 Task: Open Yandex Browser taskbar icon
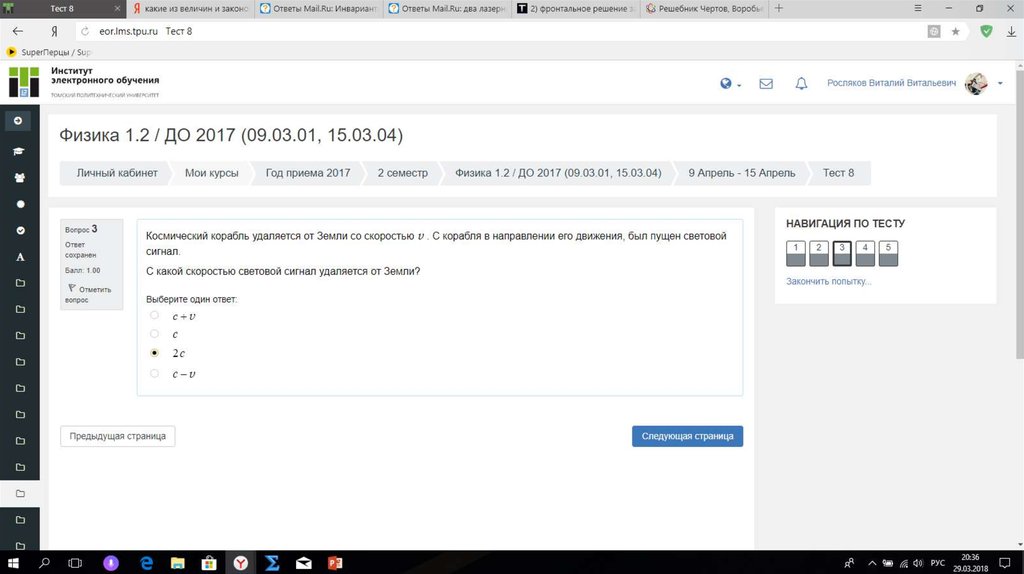240,563
